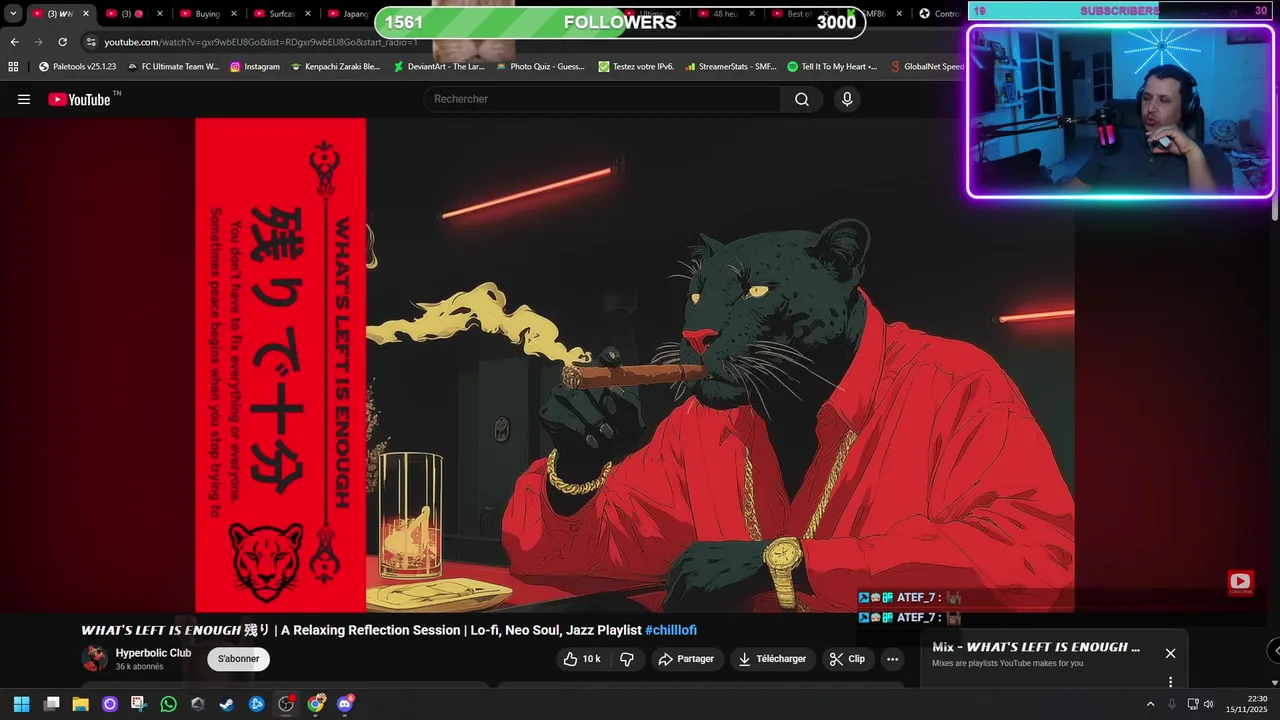
Task: Click the Partager share button
Action: [x=686, y=659]
